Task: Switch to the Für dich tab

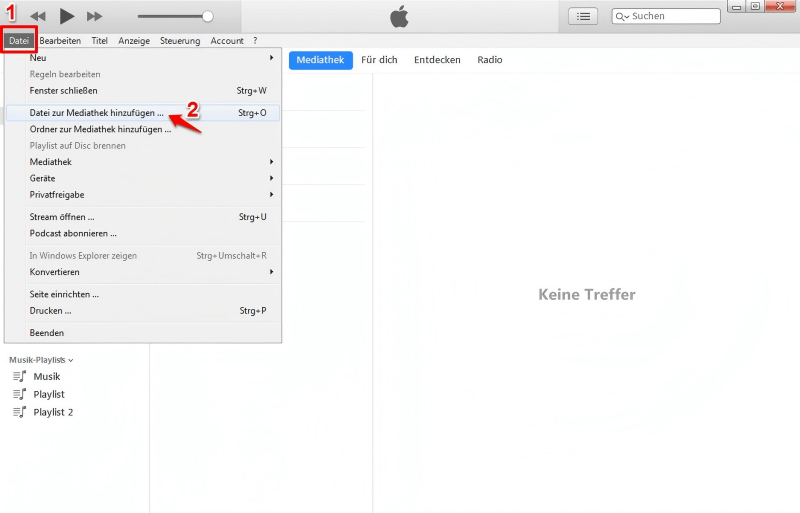Action: click(379, 60)
